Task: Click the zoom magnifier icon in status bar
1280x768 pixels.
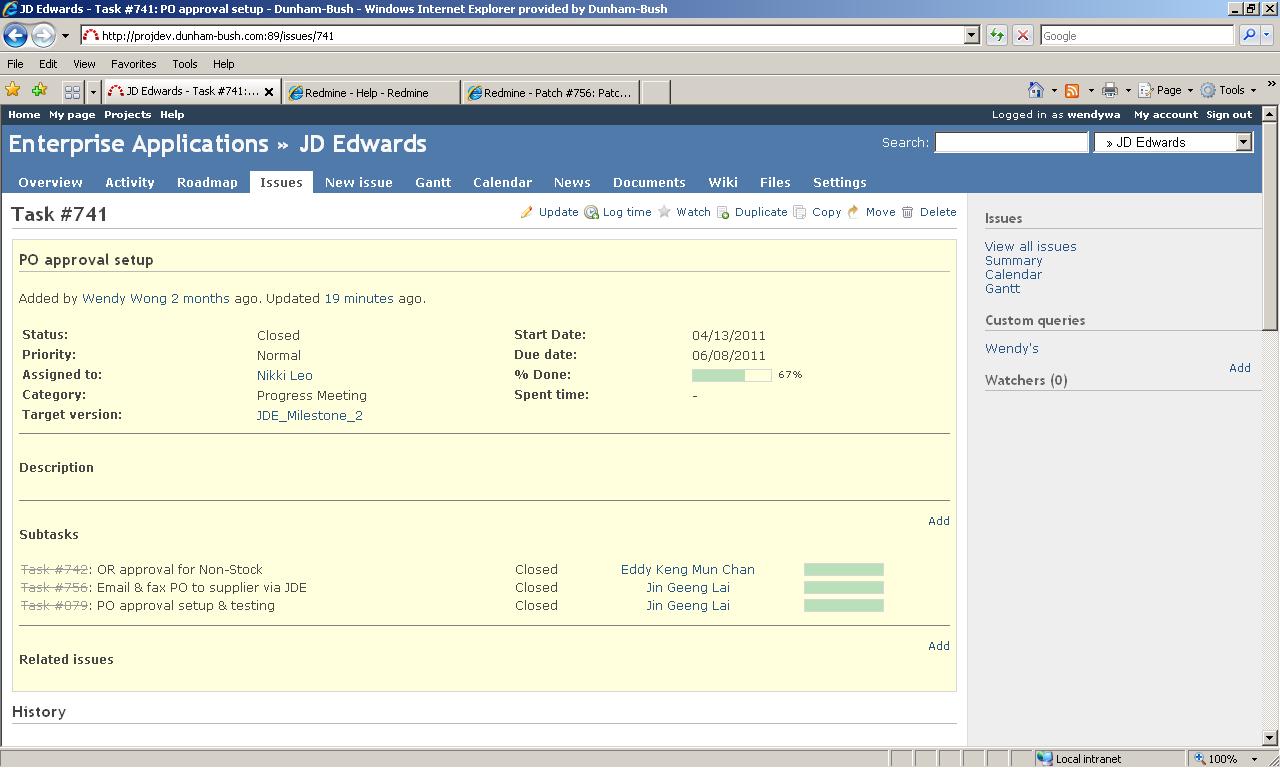Action: point(1200,759)
